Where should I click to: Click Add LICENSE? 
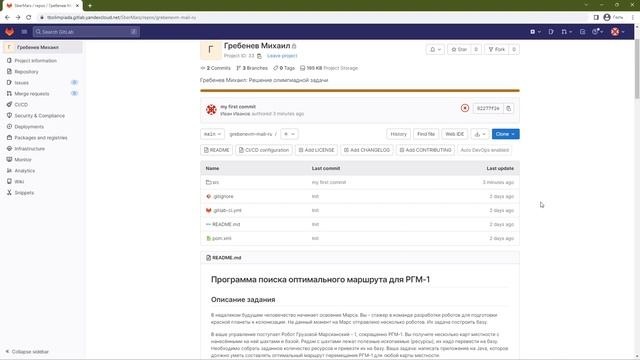(316, 150)
